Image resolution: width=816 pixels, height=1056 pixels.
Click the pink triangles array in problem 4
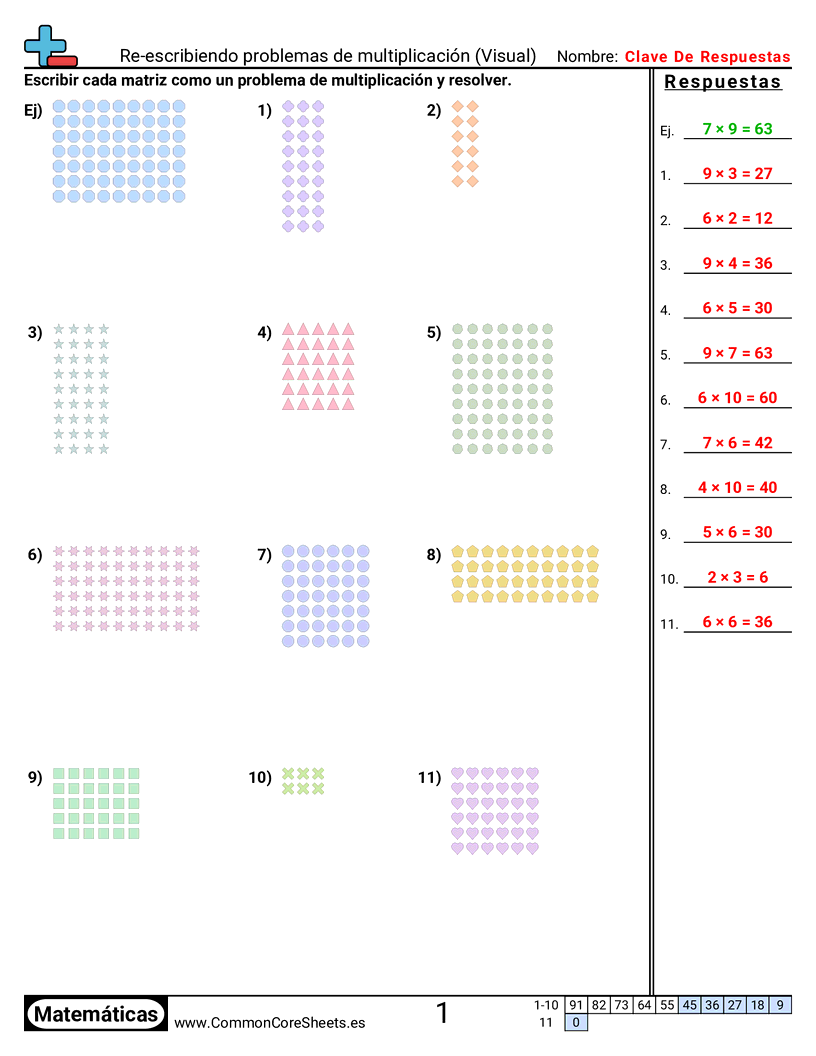(318, 367)
